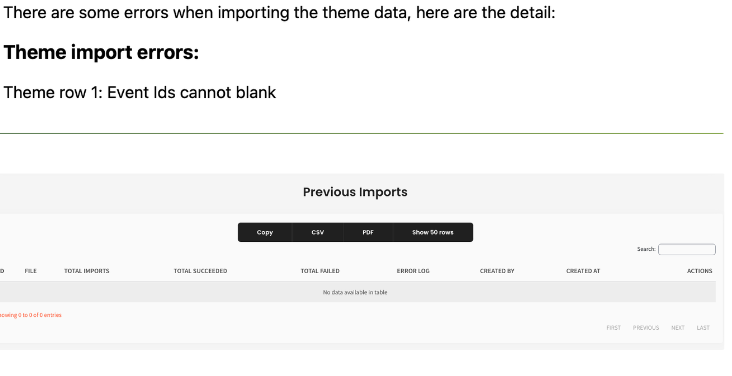Focus the Search input field
Image resolution: width=732 pixels, height=376 pixels.
click(687, 249)
